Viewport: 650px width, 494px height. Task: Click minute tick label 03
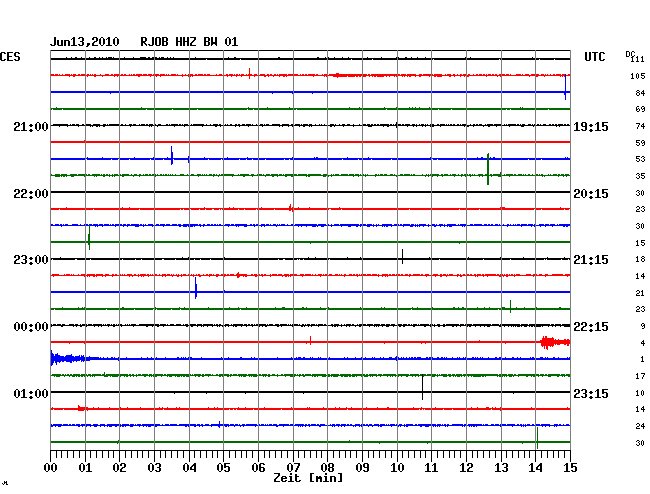click(154, 468)
